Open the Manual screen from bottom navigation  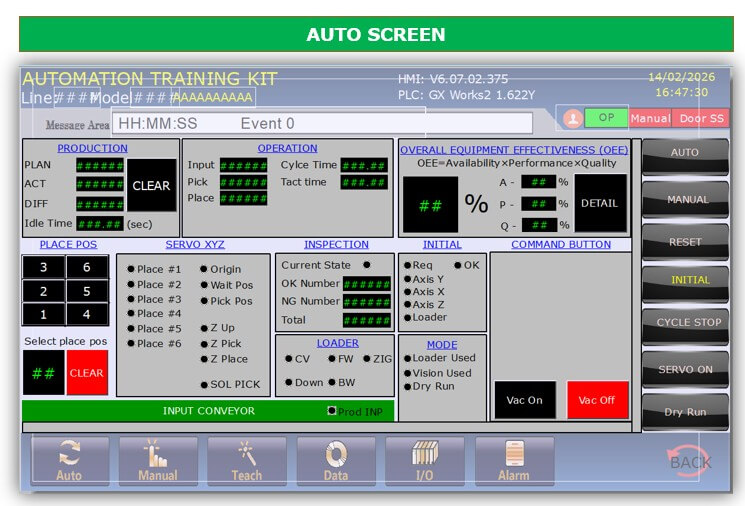pos(158,461)
